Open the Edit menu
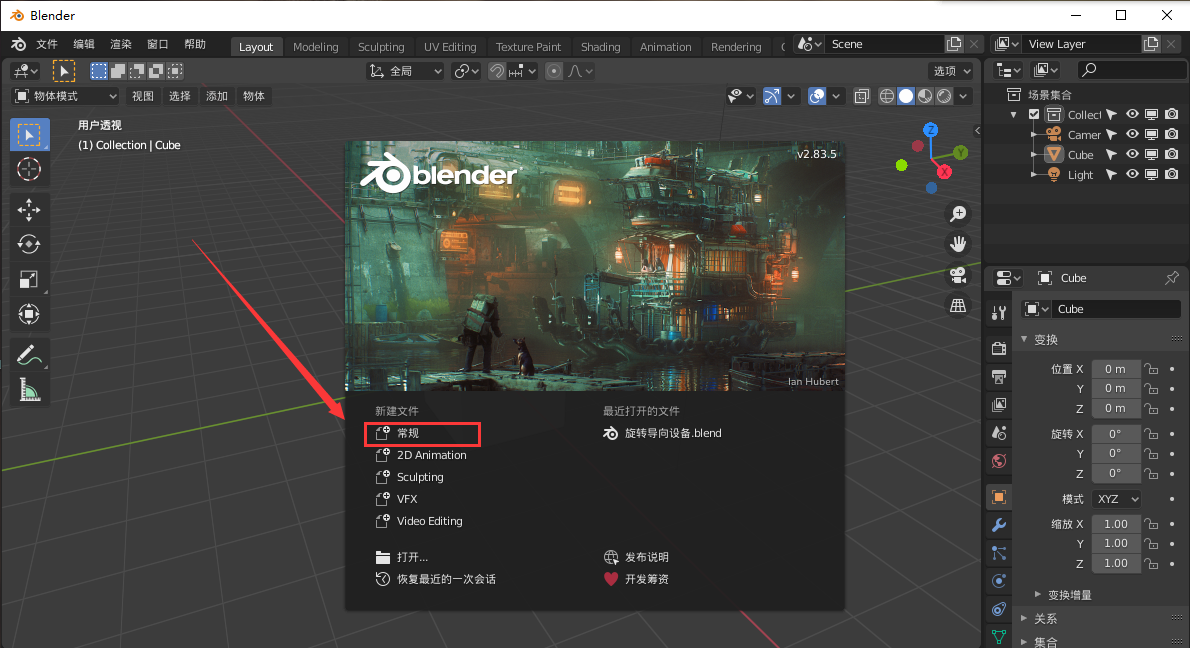This screenshot has width=1190, height=648. pos(83,45)
